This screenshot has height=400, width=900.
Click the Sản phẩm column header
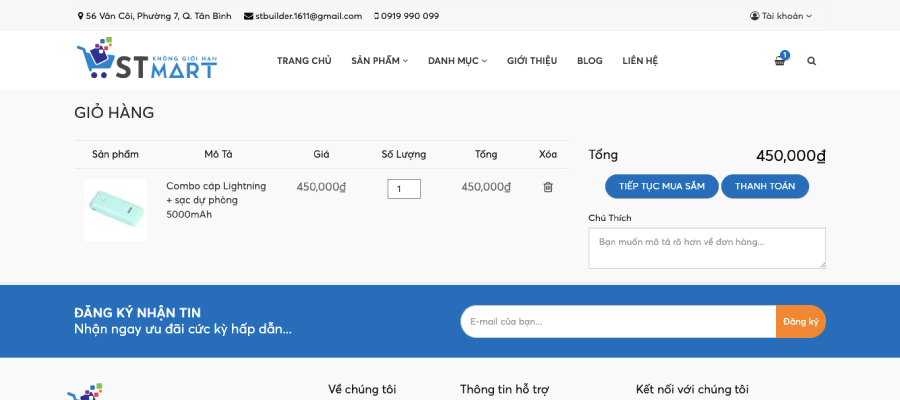(115, 154)
